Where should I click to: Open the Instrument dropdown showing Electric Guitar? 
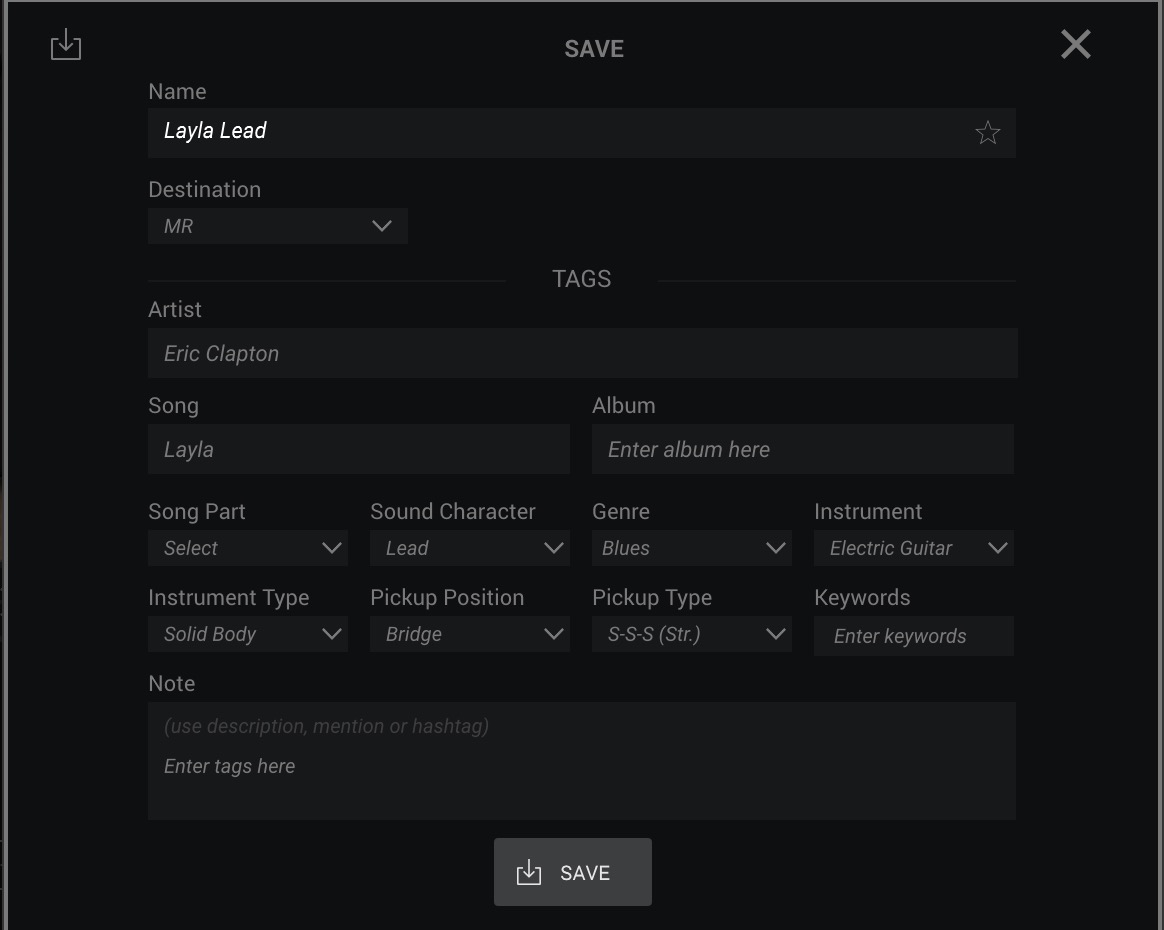click(914, 548)
